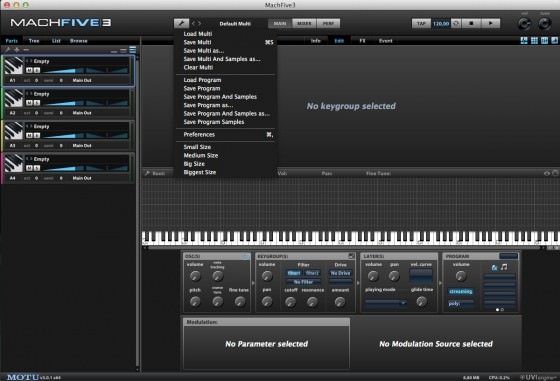Viewport: 560px width, 381px height.
Task: Mute part A2 with its M button
Action: pyautogui.click(x=29, y=103)
